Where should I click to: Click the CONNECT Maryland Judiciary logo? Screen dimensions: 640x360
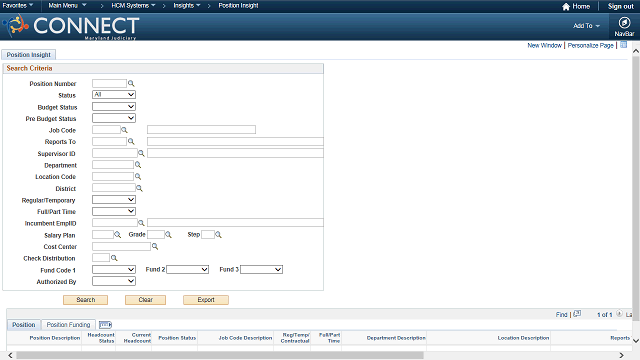tap(71, 27)
